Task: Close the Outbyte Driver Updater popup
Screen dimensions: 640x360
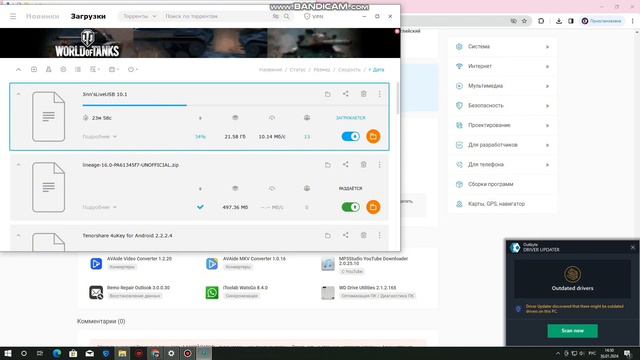Action: pyautogui.click(x=633, y=247)
